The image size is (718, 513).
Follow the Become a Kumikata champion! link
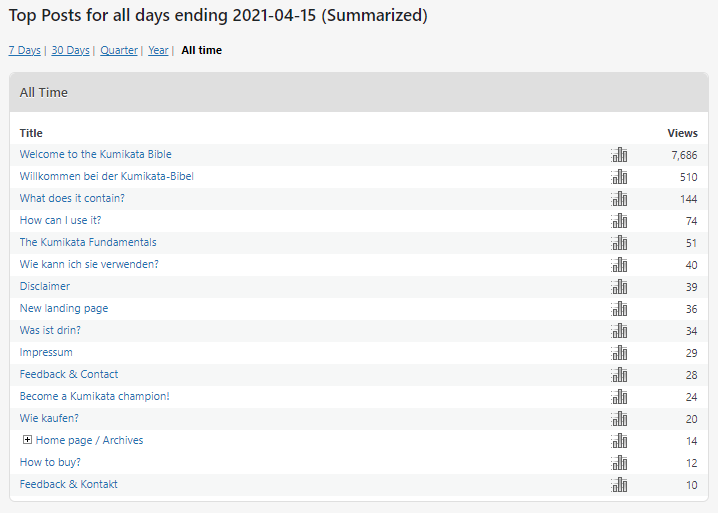point(95,397)
